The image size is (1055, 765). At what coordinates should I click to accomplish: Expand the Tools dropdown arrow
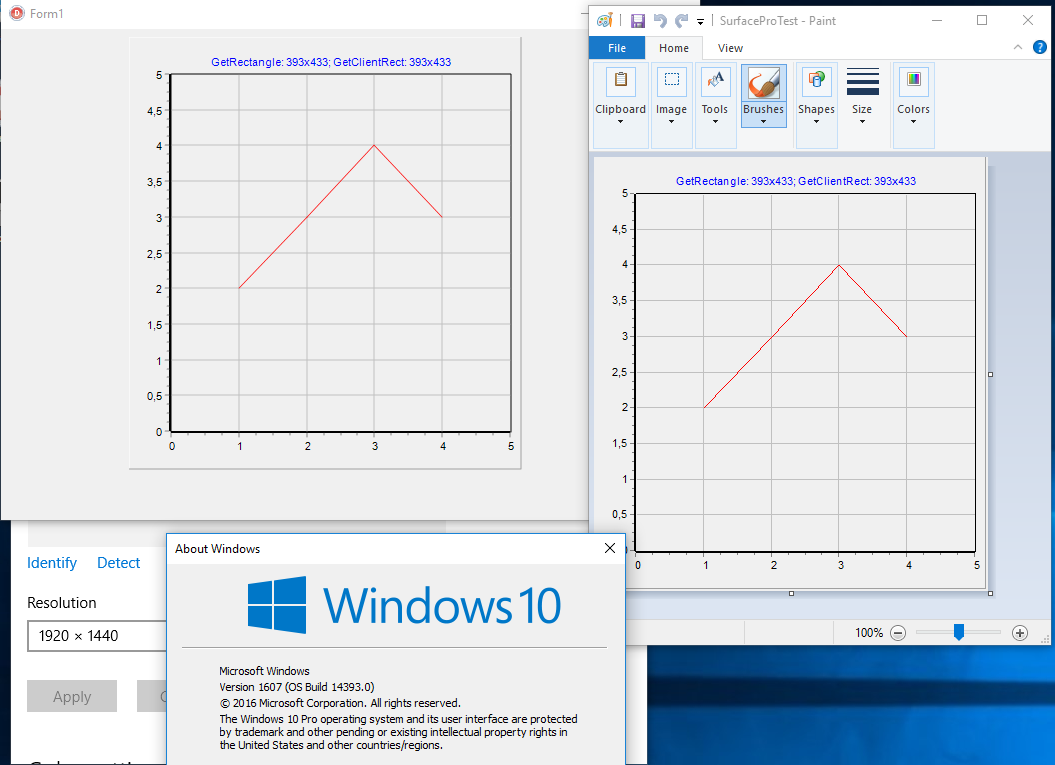[x=715, y=122]
